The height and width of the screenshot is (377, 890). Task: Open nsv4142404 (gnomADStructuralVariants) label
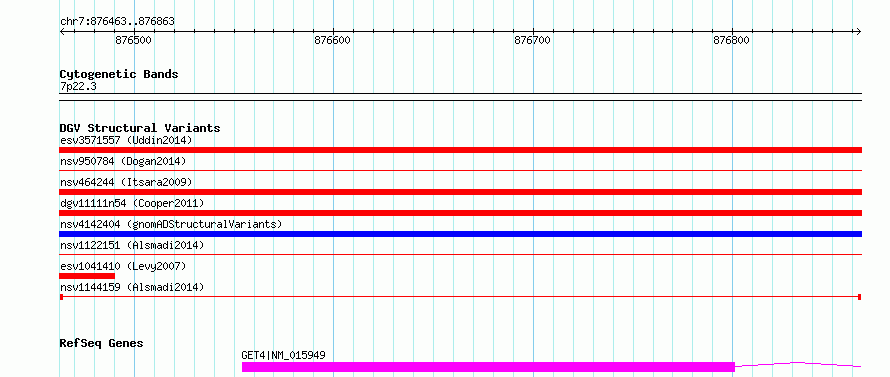coord(171,224)
